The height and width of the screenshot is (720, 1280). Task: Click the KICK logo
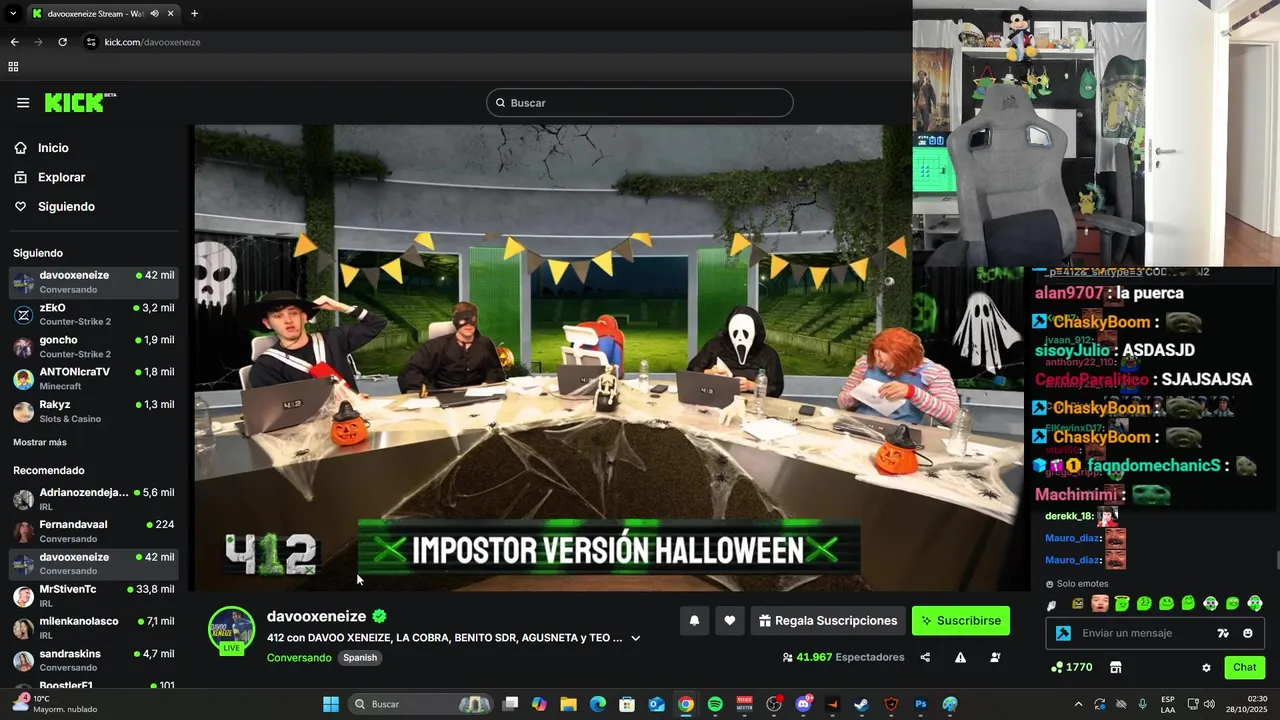[79, 103]
